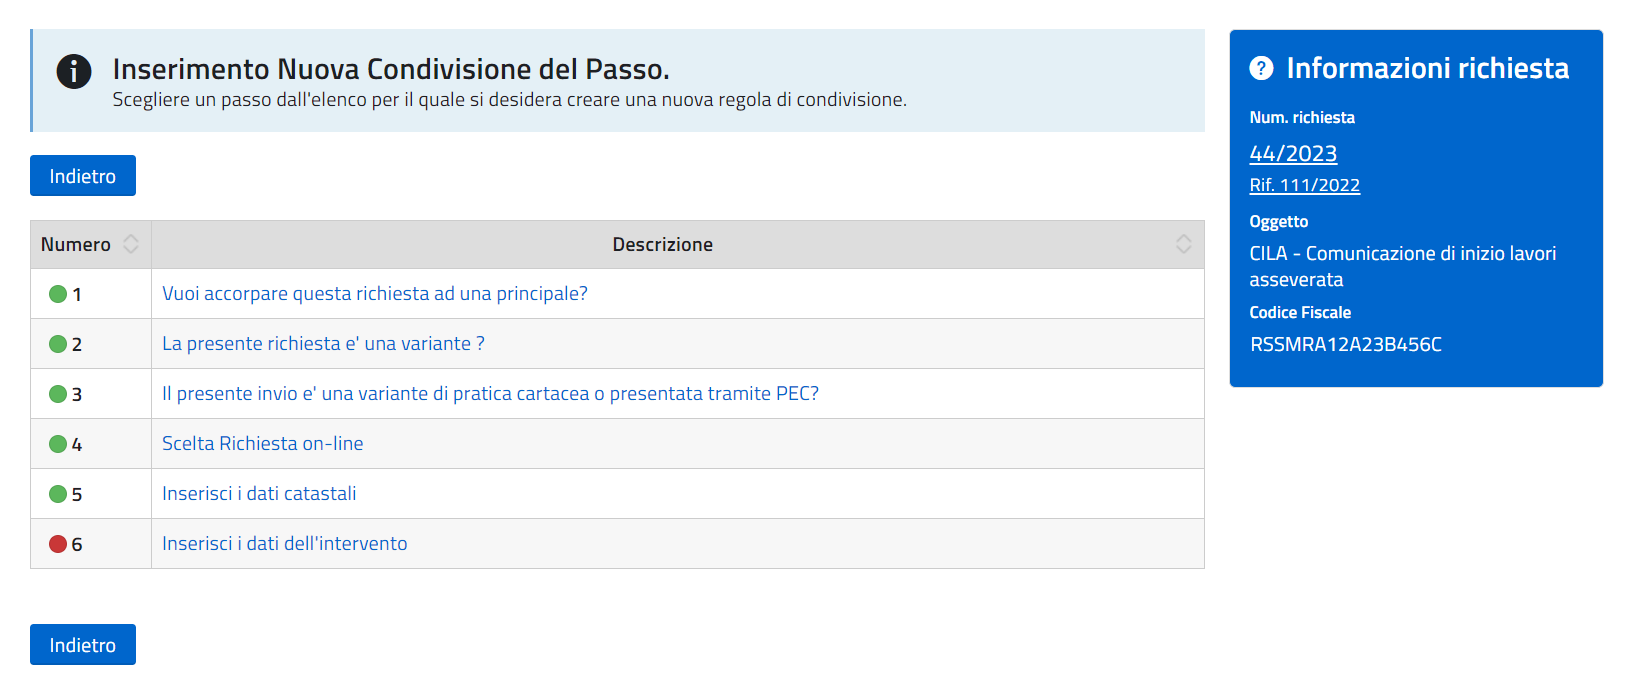Click the info icon in the banner

(74, 71)
